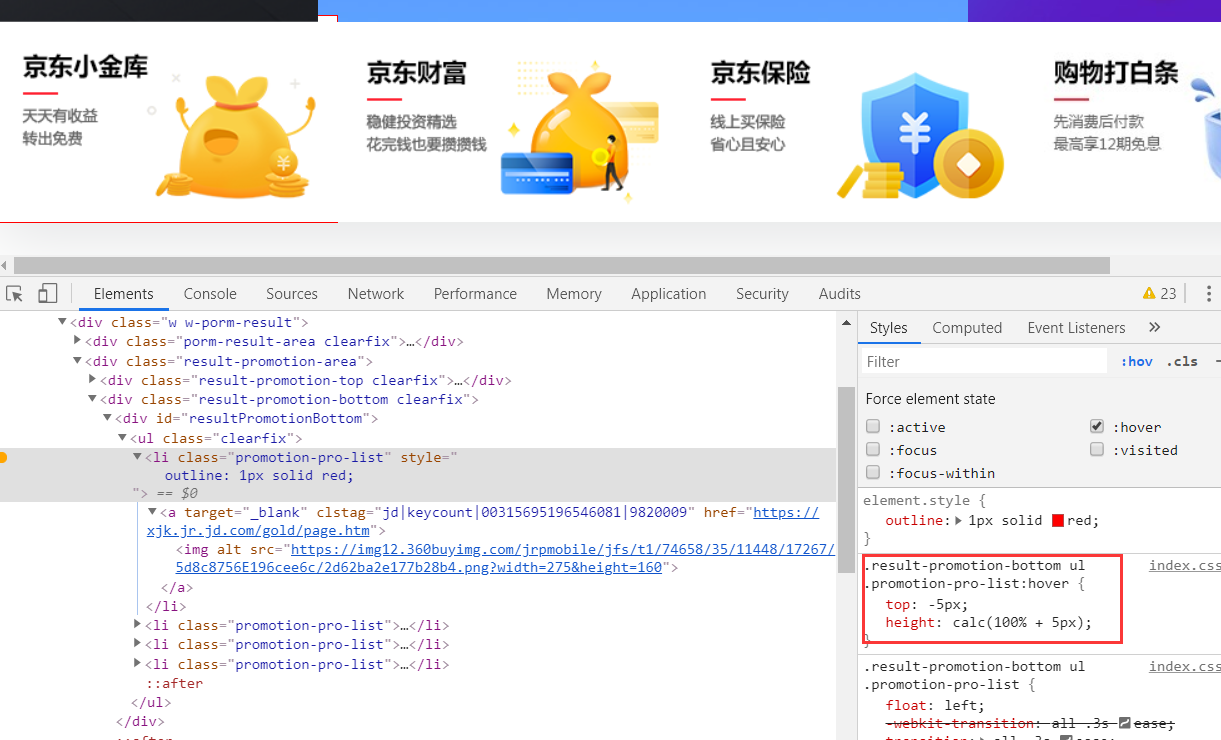Switch to the Elements tab
The height and width of the screenshot is (740, 1221).
[x=124, y=294]
